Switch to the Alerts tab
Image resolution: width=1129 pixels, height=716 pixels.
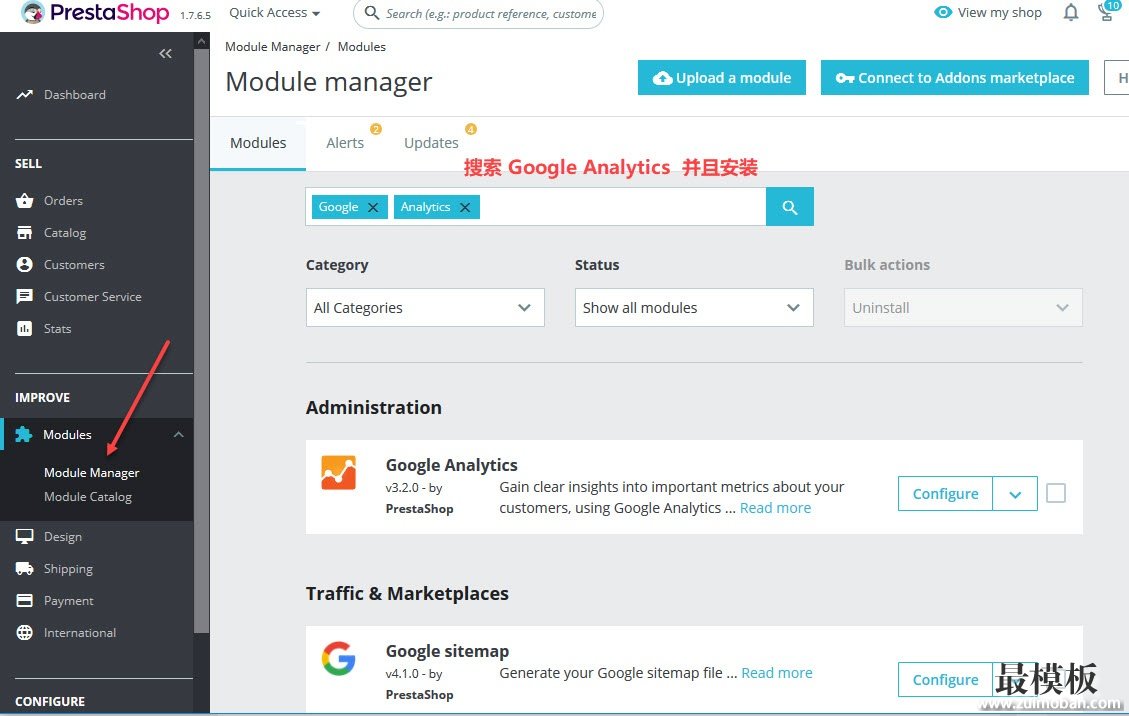coord(345,143)
